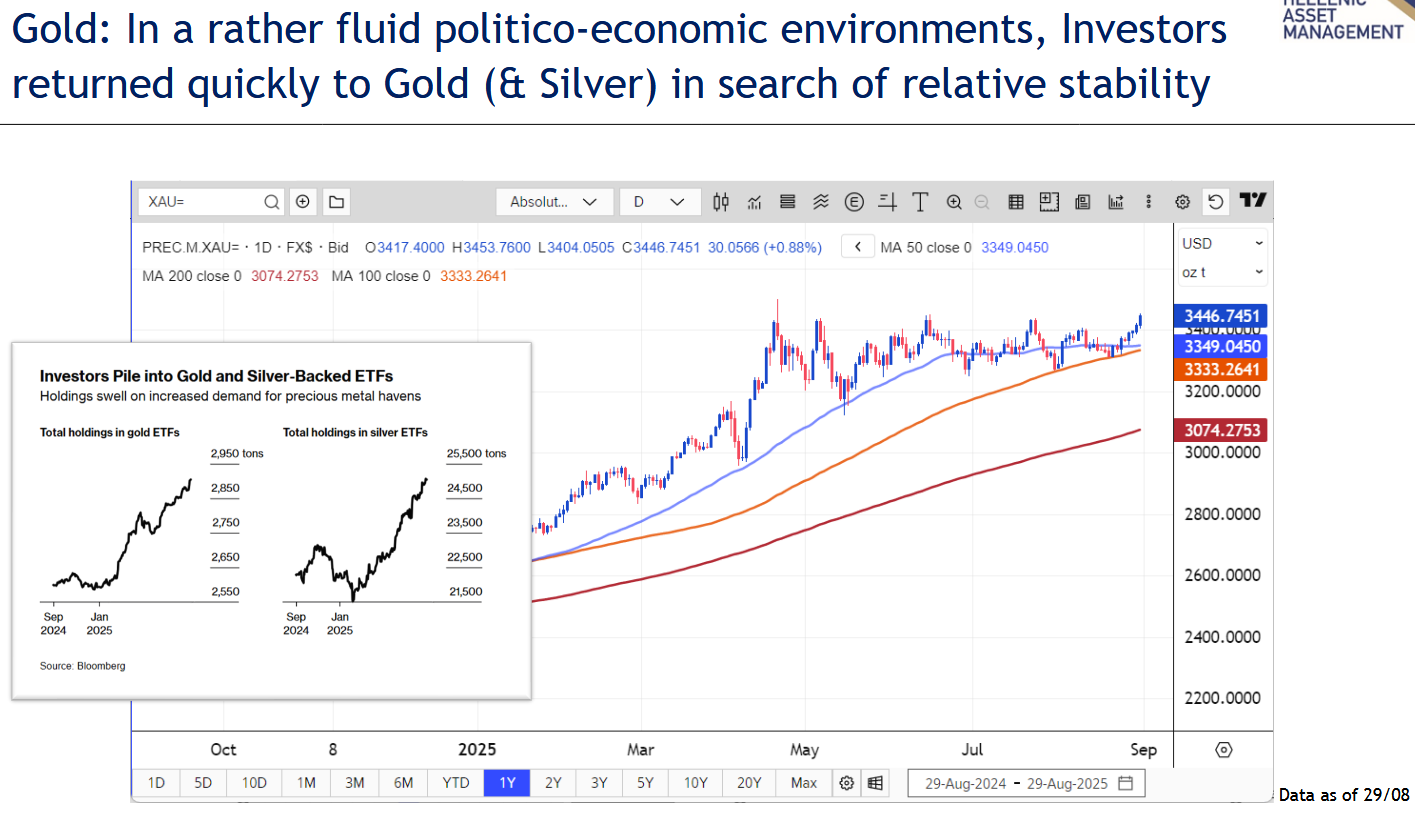Select the YTD time range tab

tap(456, 783)
